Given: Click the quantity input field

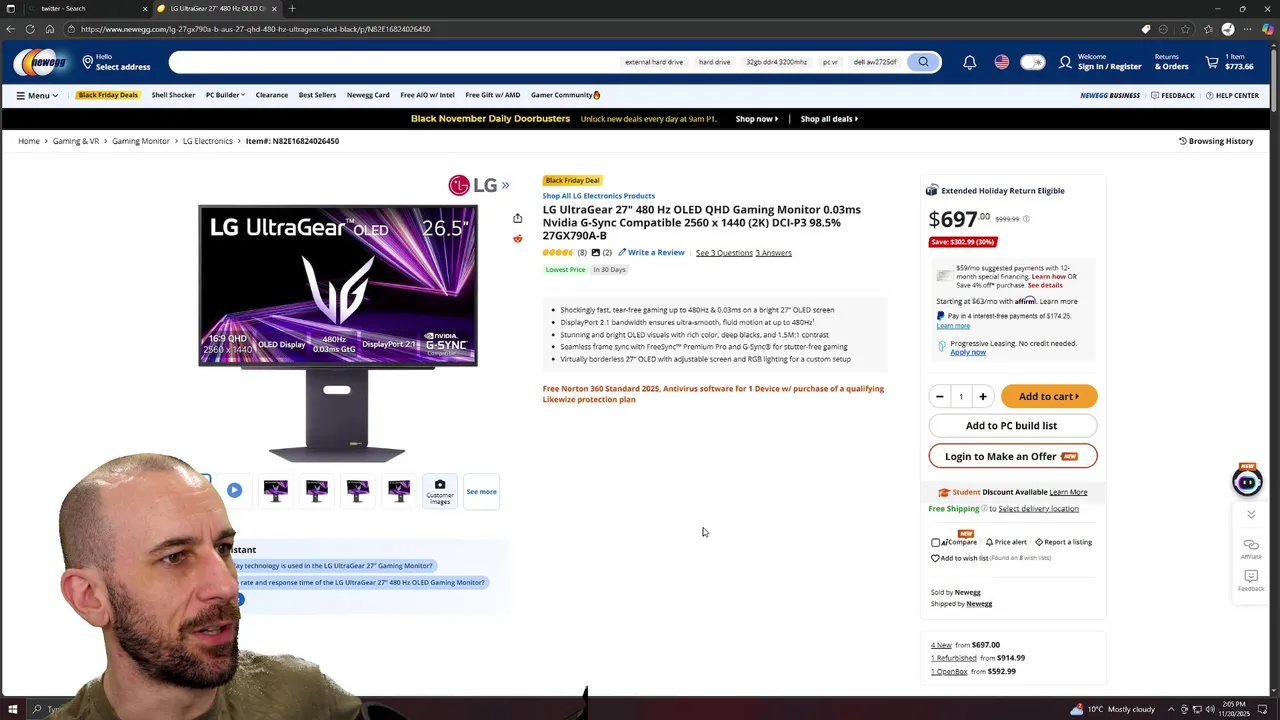Looking at the screenshot, I should click(x=961, y=397).
